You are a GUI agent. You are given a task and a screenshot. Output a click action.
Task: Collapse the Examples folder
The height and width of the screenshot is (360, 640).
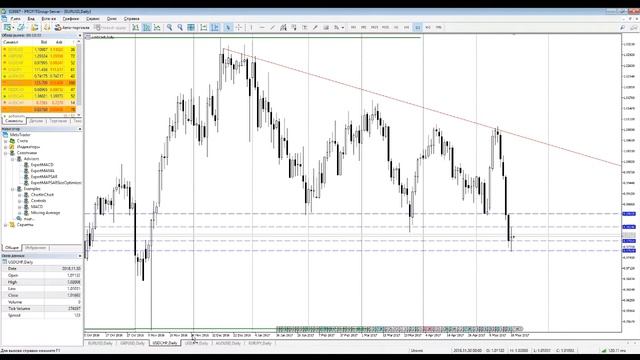point(13,189)
